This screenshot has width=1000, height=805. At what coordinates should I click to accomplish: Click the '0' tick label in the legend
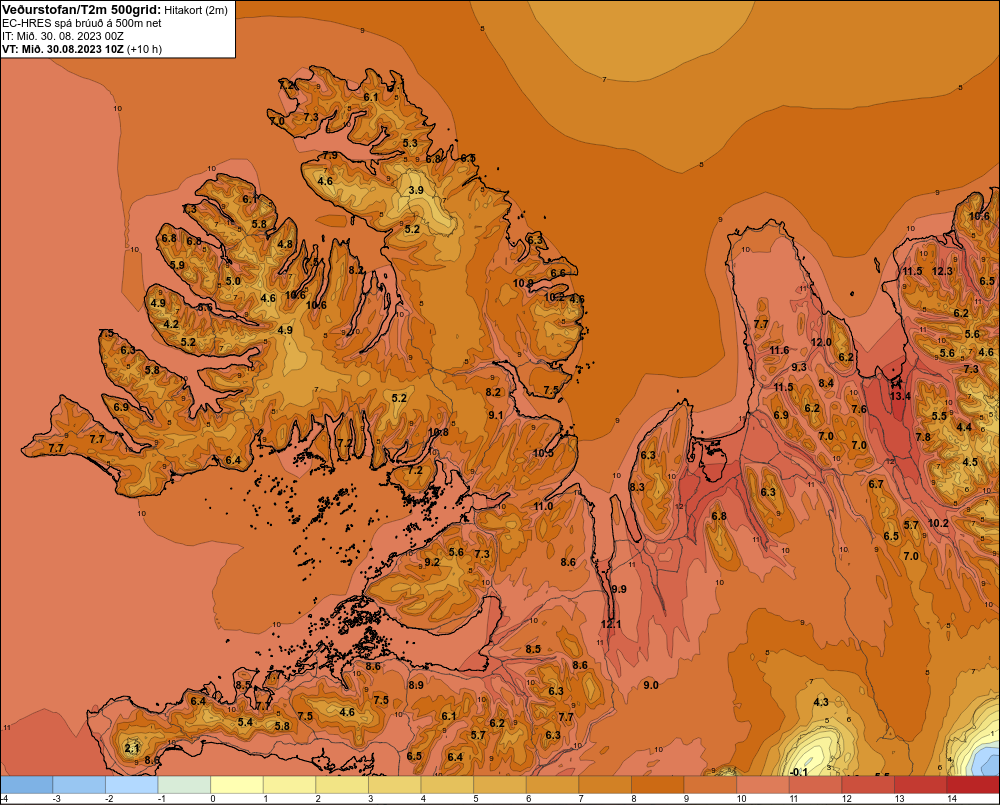pos(213,799)
